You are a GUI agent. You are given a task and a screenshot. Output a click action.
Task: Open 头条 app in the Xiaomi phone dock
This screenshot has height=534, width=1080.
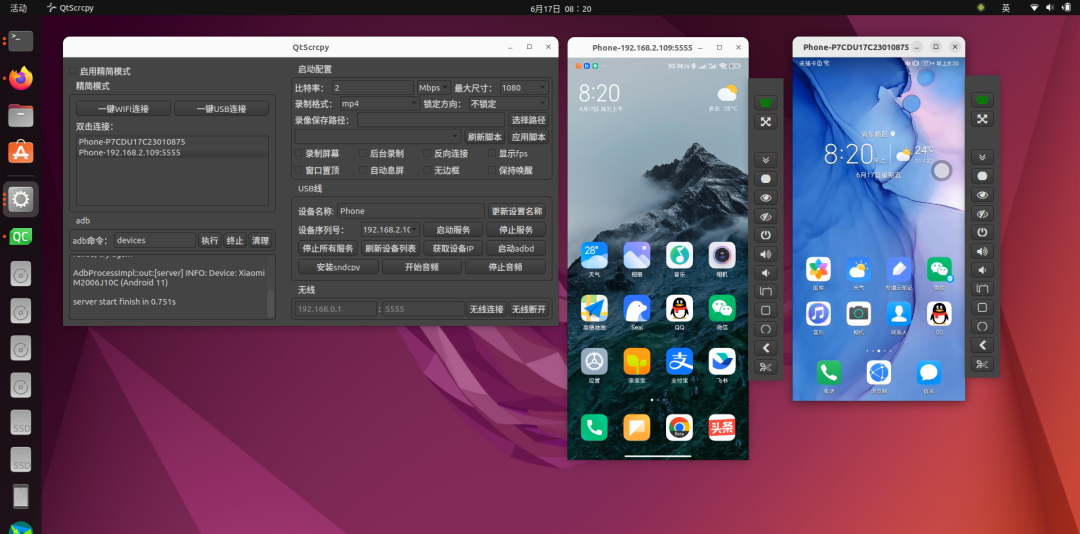click(x=722, y=427)
